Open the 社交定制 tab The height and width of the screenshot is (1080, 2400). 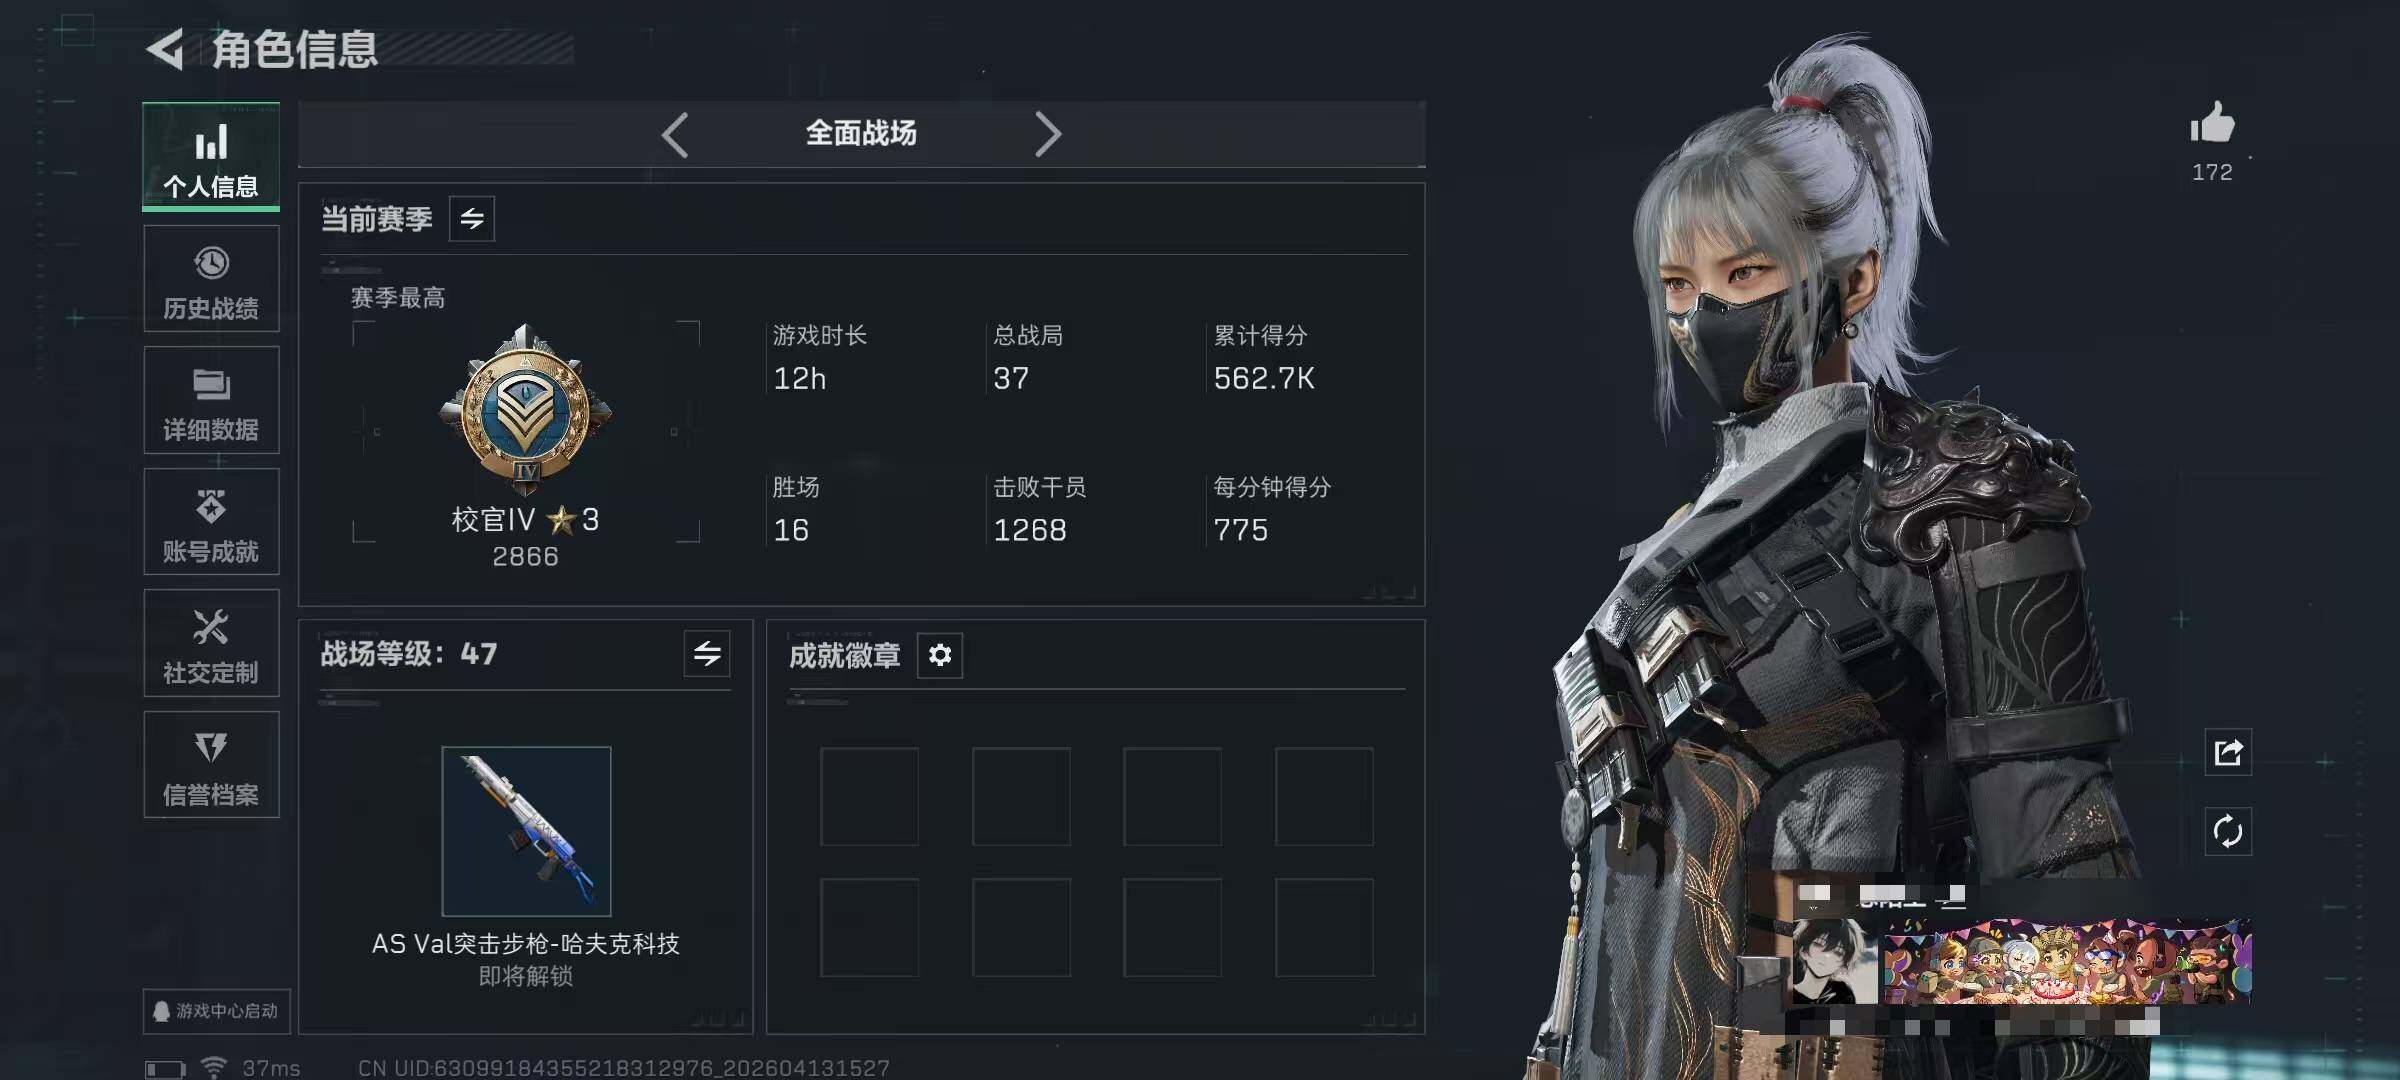coord(211,643)
